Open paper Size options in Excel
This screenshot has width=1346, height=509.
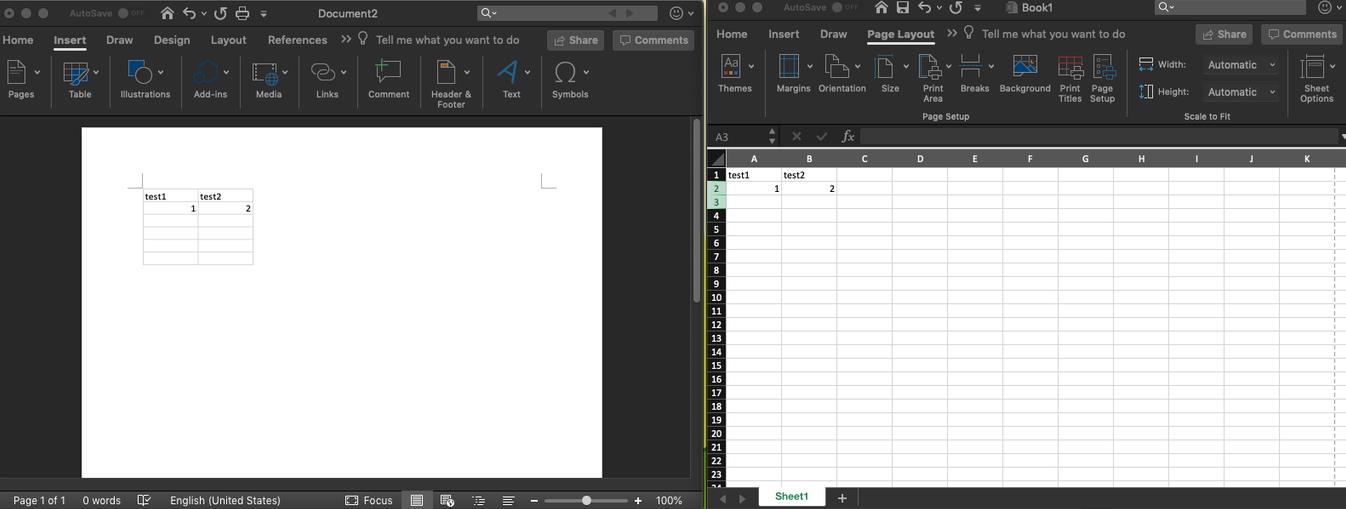pos(890,74)
